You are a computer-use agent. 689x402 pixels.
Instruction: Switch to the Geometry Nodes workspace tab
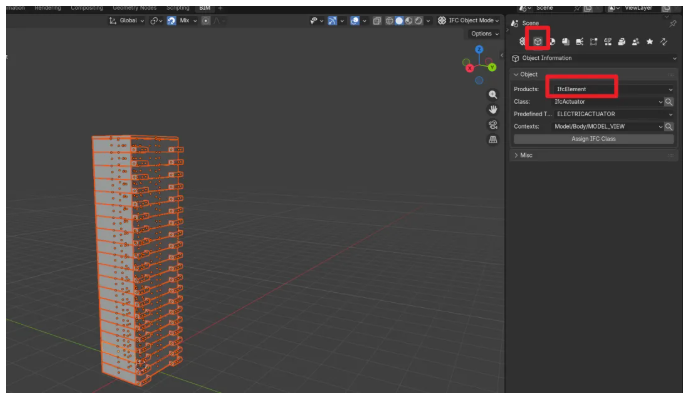[134, 8]
